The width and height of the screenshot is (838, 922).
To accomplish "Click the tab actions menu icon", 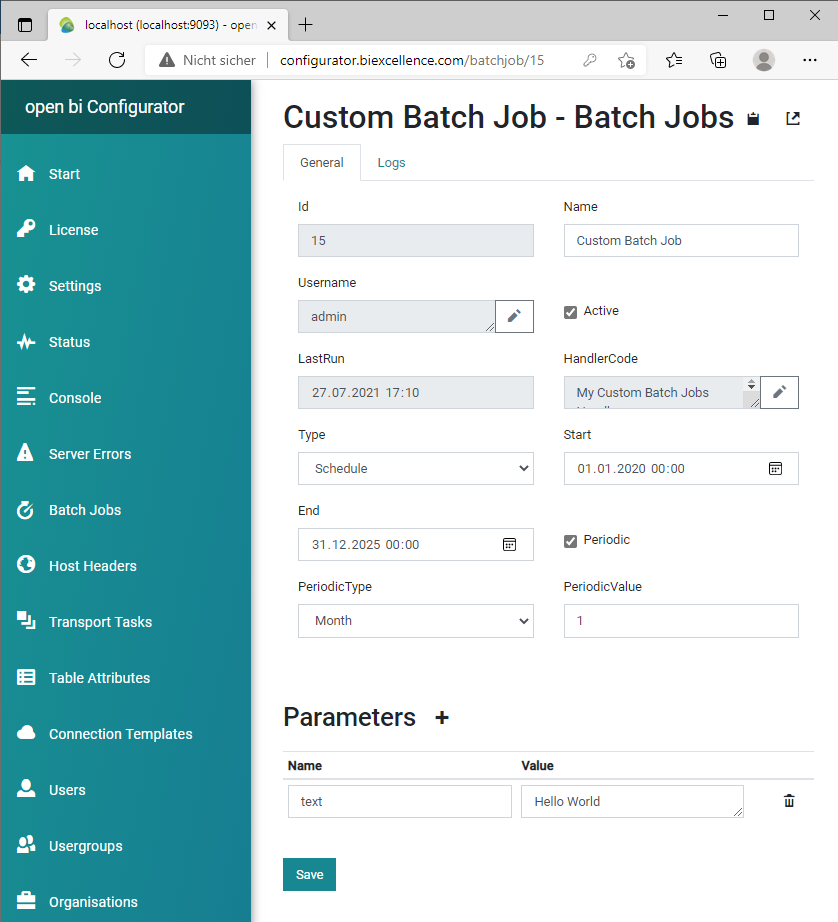I will tap(25, 25).
